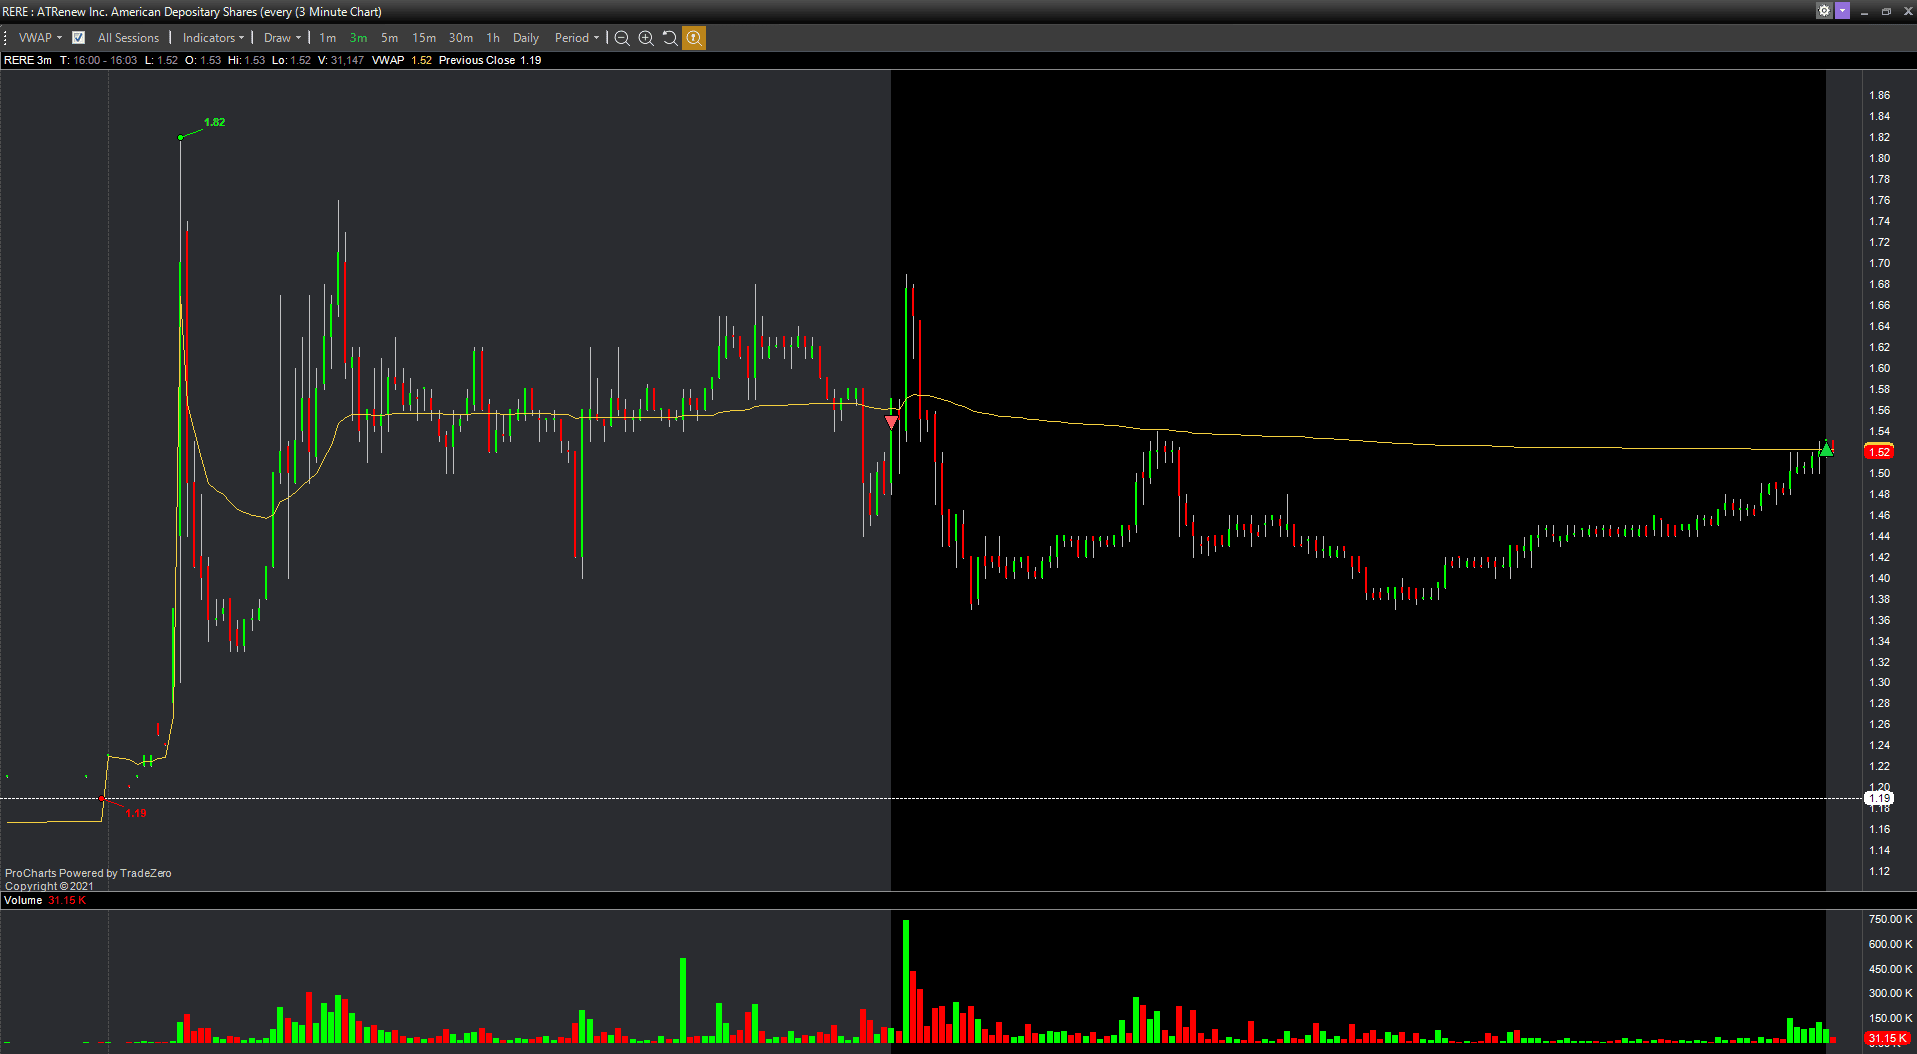Open chart settings gear icon
The width and height of the screenshot is (1917, 1054).
tap(1824, 11)
